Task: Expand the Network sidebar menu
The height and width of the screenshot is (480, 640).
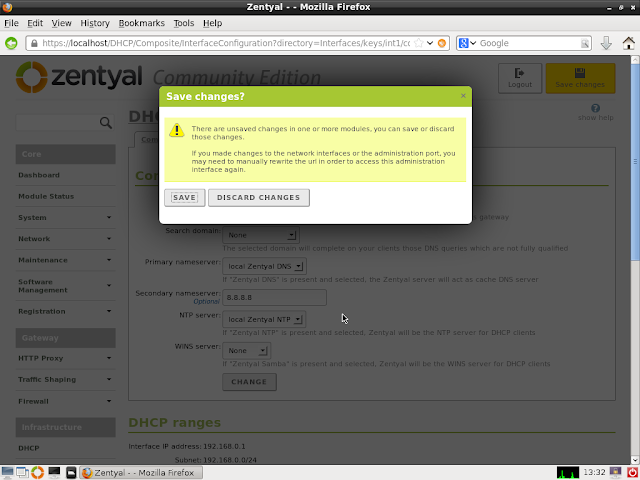Action: pos(65,239)
